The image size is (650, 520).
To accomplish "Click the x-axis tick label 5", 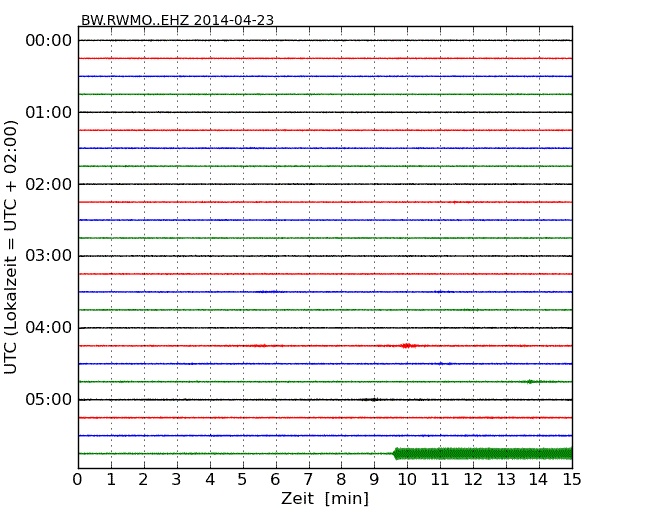I will 243,480.
